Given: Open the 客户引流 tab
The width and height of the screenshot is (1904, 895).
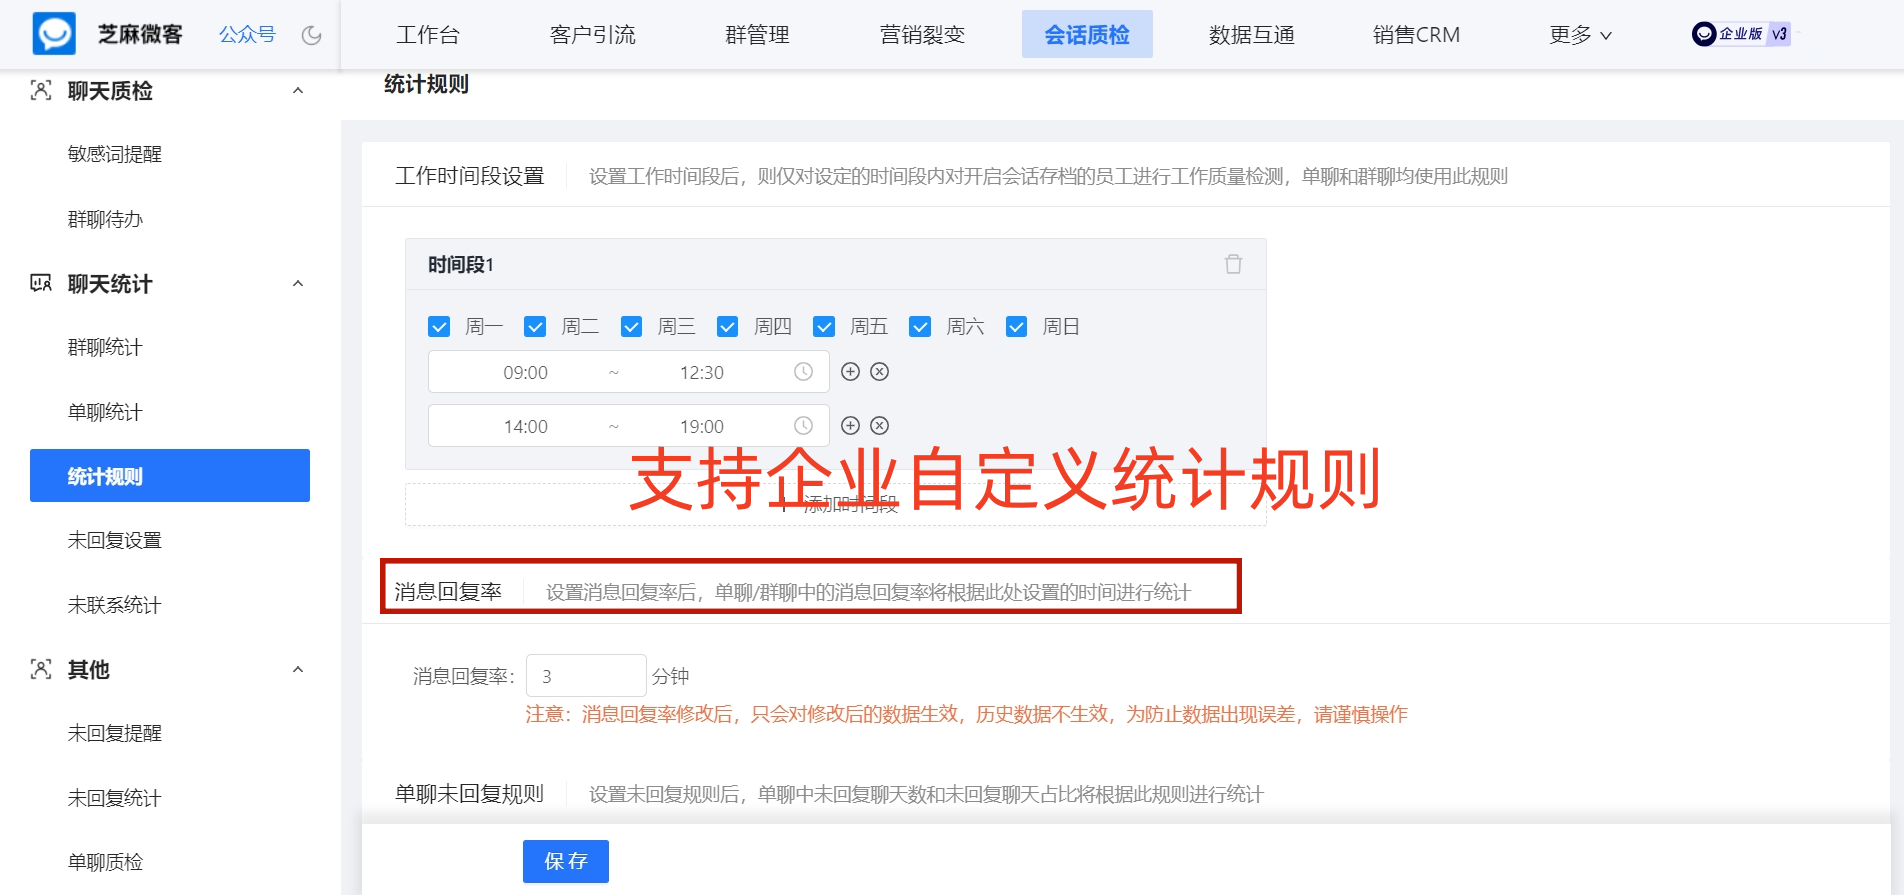Looking at the screenshot, I should pyautogui.click(x=593, y=35).
